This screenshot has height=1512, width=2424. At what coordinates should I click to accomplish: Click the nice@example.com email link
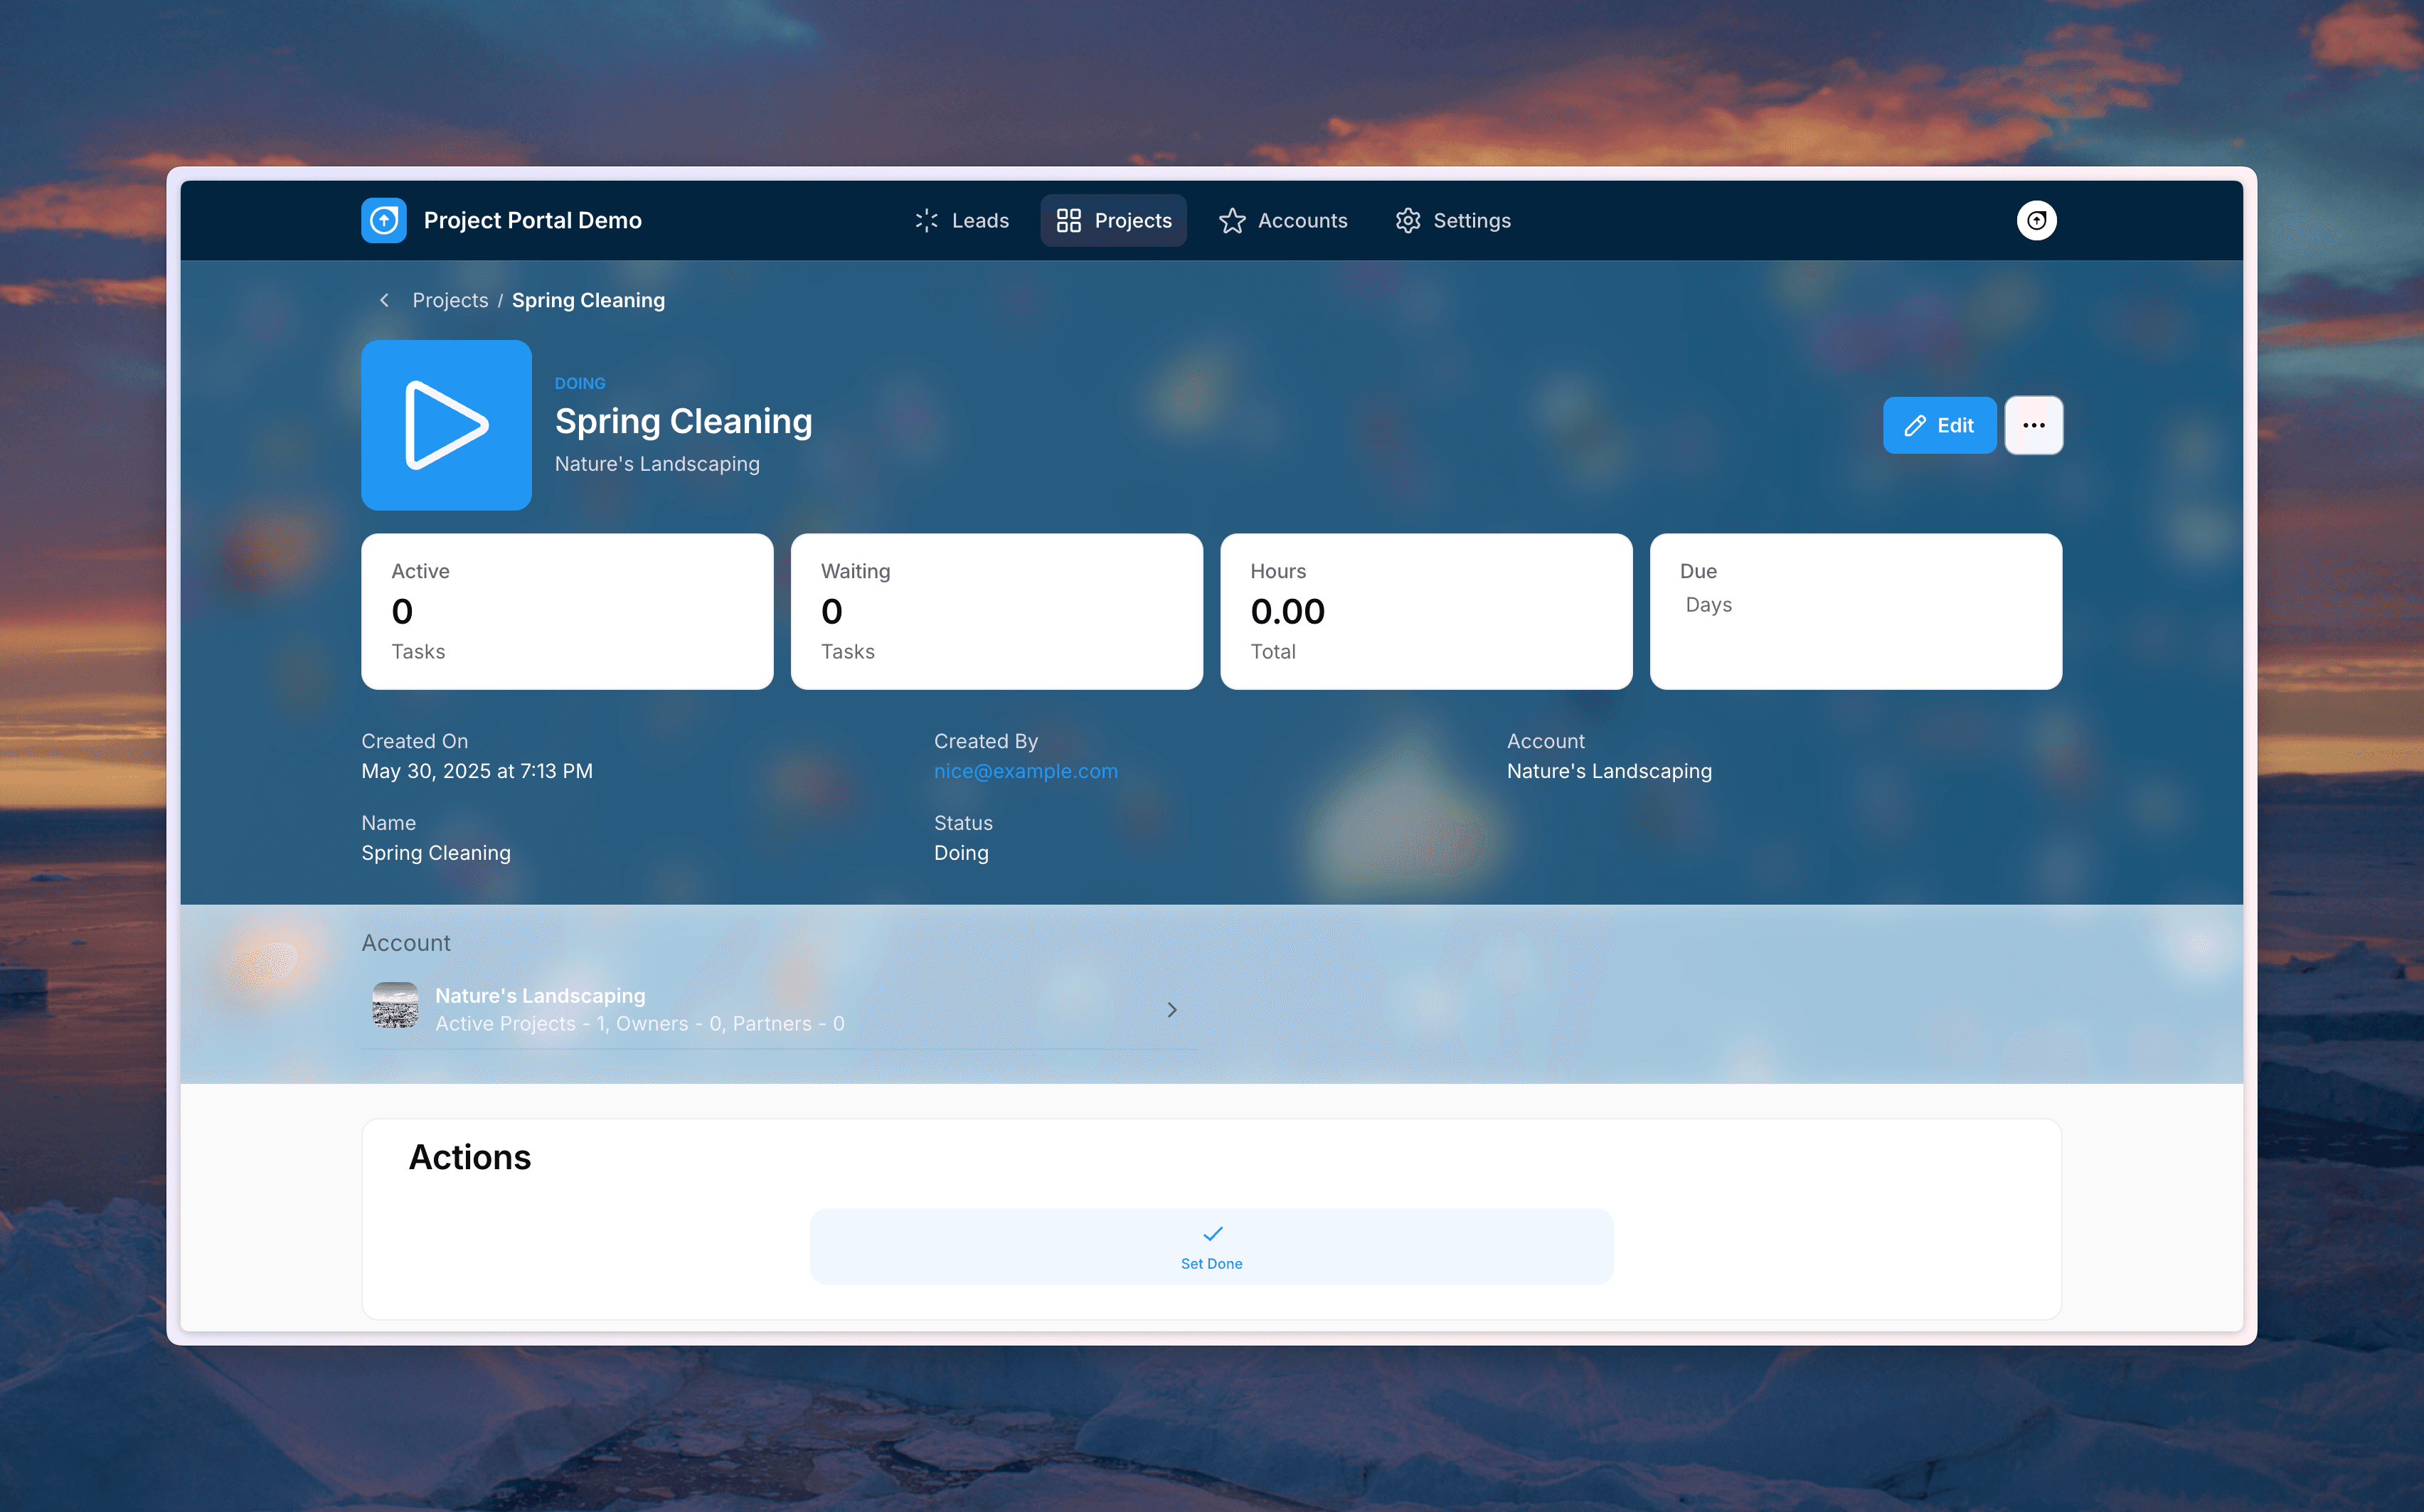point(1026,770)
